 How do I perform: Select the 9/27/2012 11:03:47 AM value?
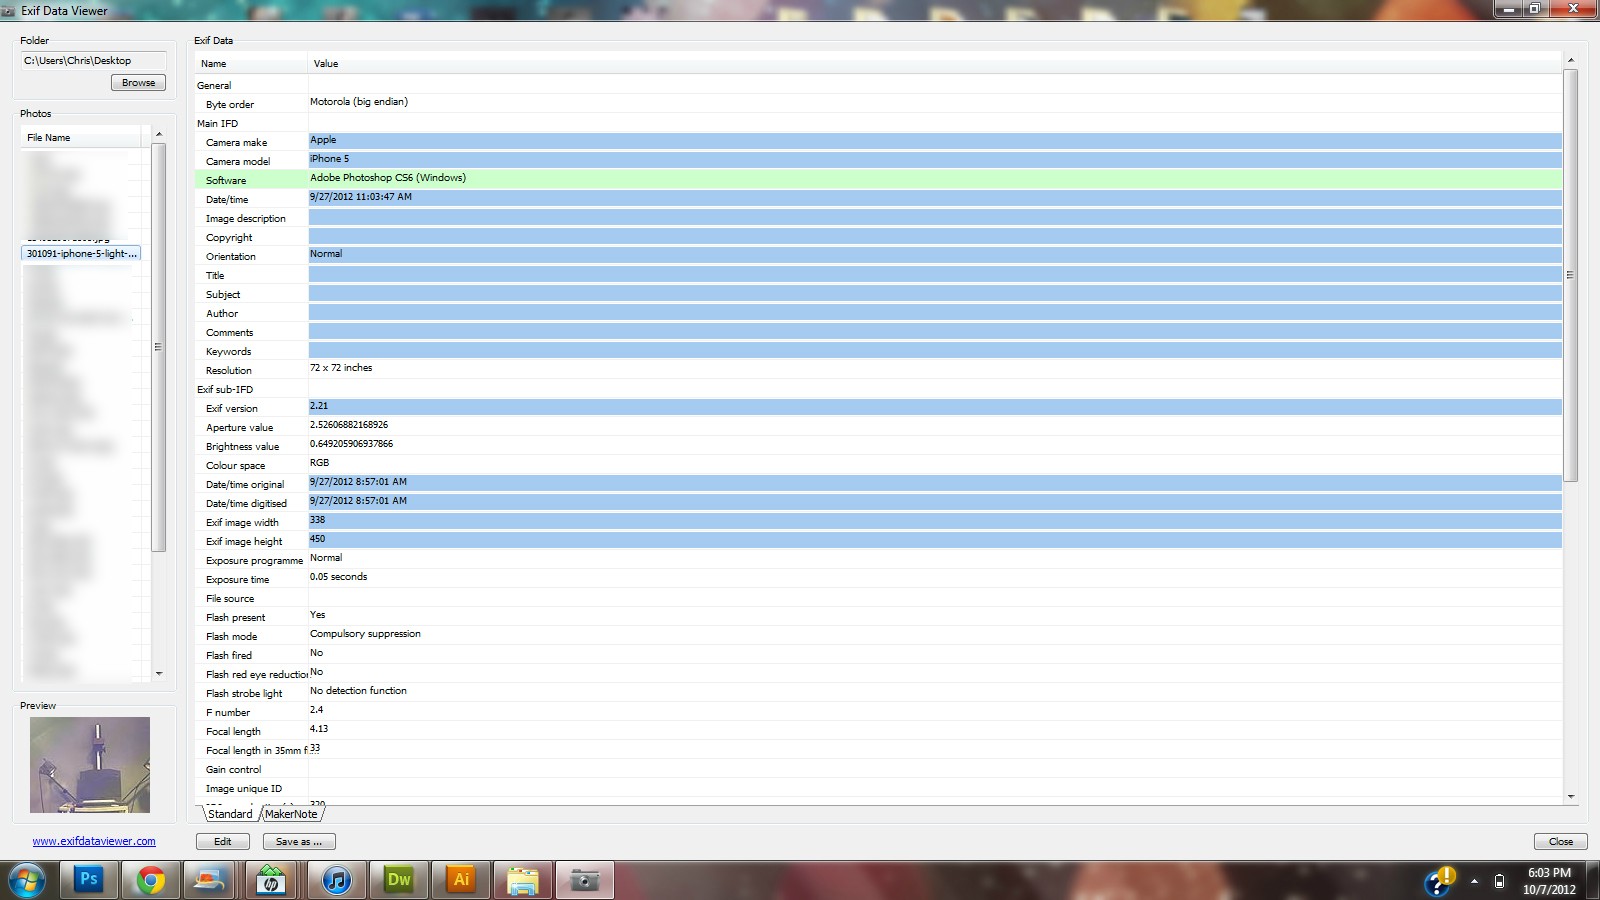pyautogui.click(x=361, y=197)
